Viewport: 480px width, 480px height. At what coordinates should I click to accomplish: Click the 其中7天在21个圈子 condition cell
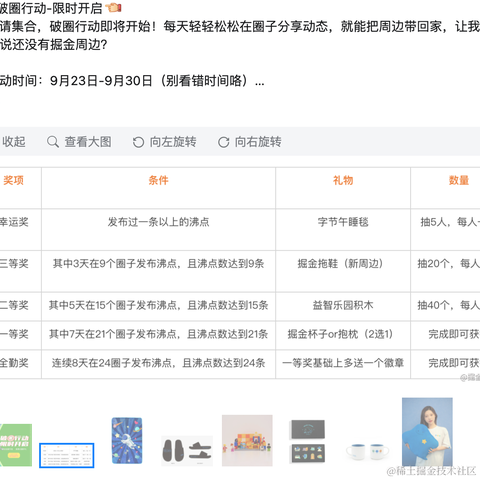pyautogui.click(x=158, y=334)
